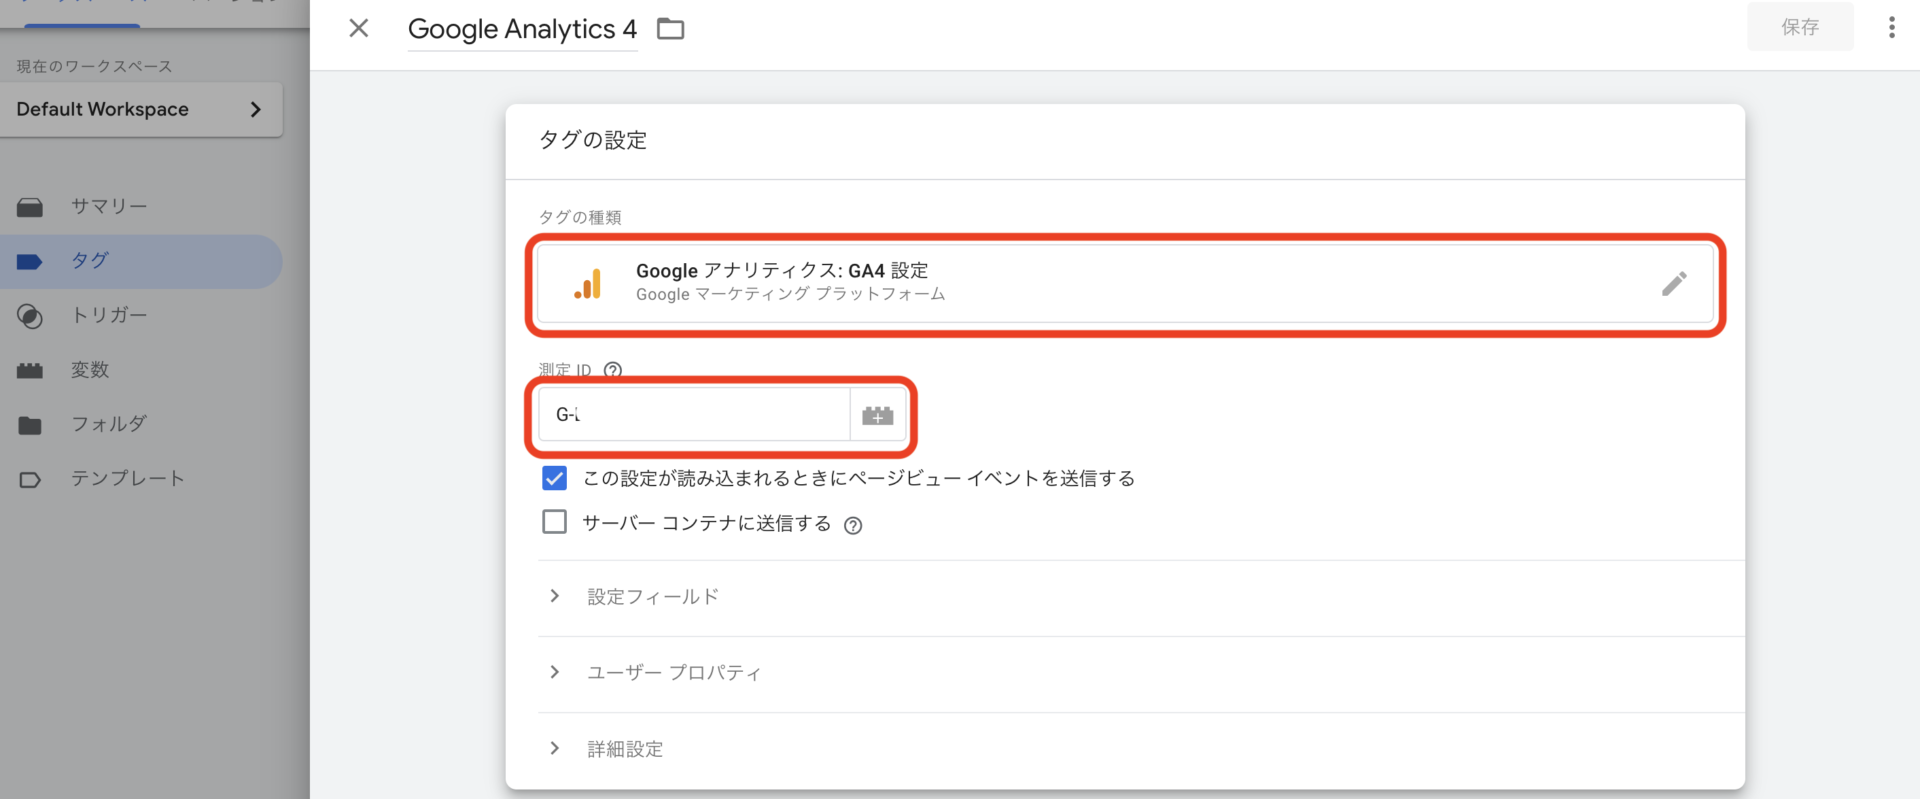Open the Default Workspace selector
The image size is (1920, 799).
[x=141, y=109]
